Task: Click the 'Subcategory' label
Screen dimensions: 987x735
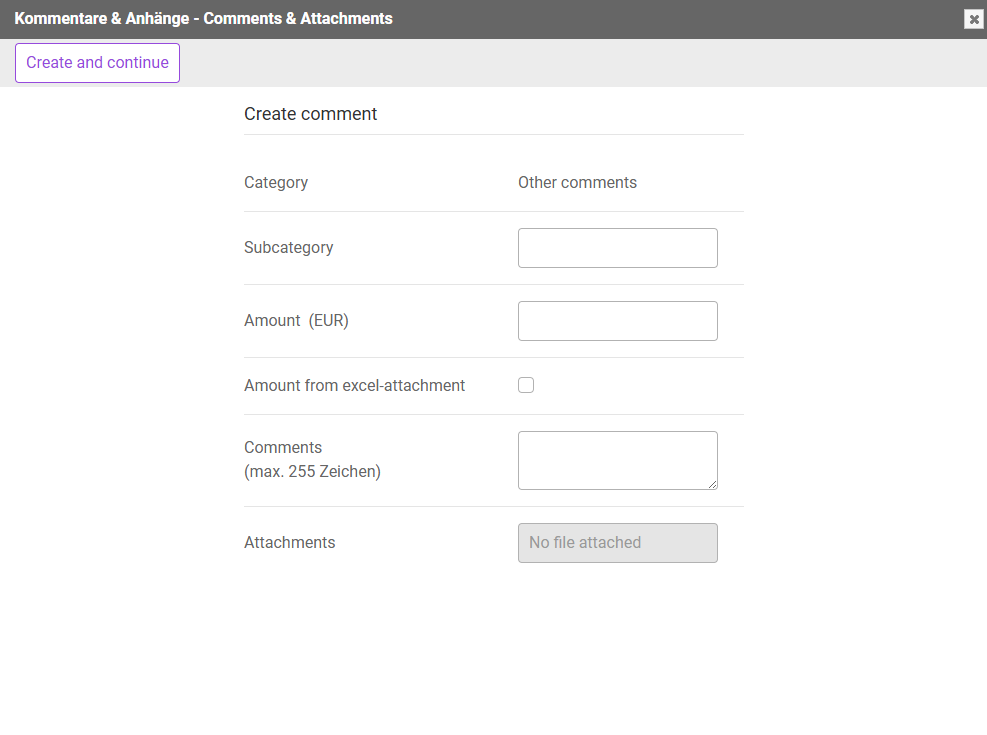Action: coord(288,248)
